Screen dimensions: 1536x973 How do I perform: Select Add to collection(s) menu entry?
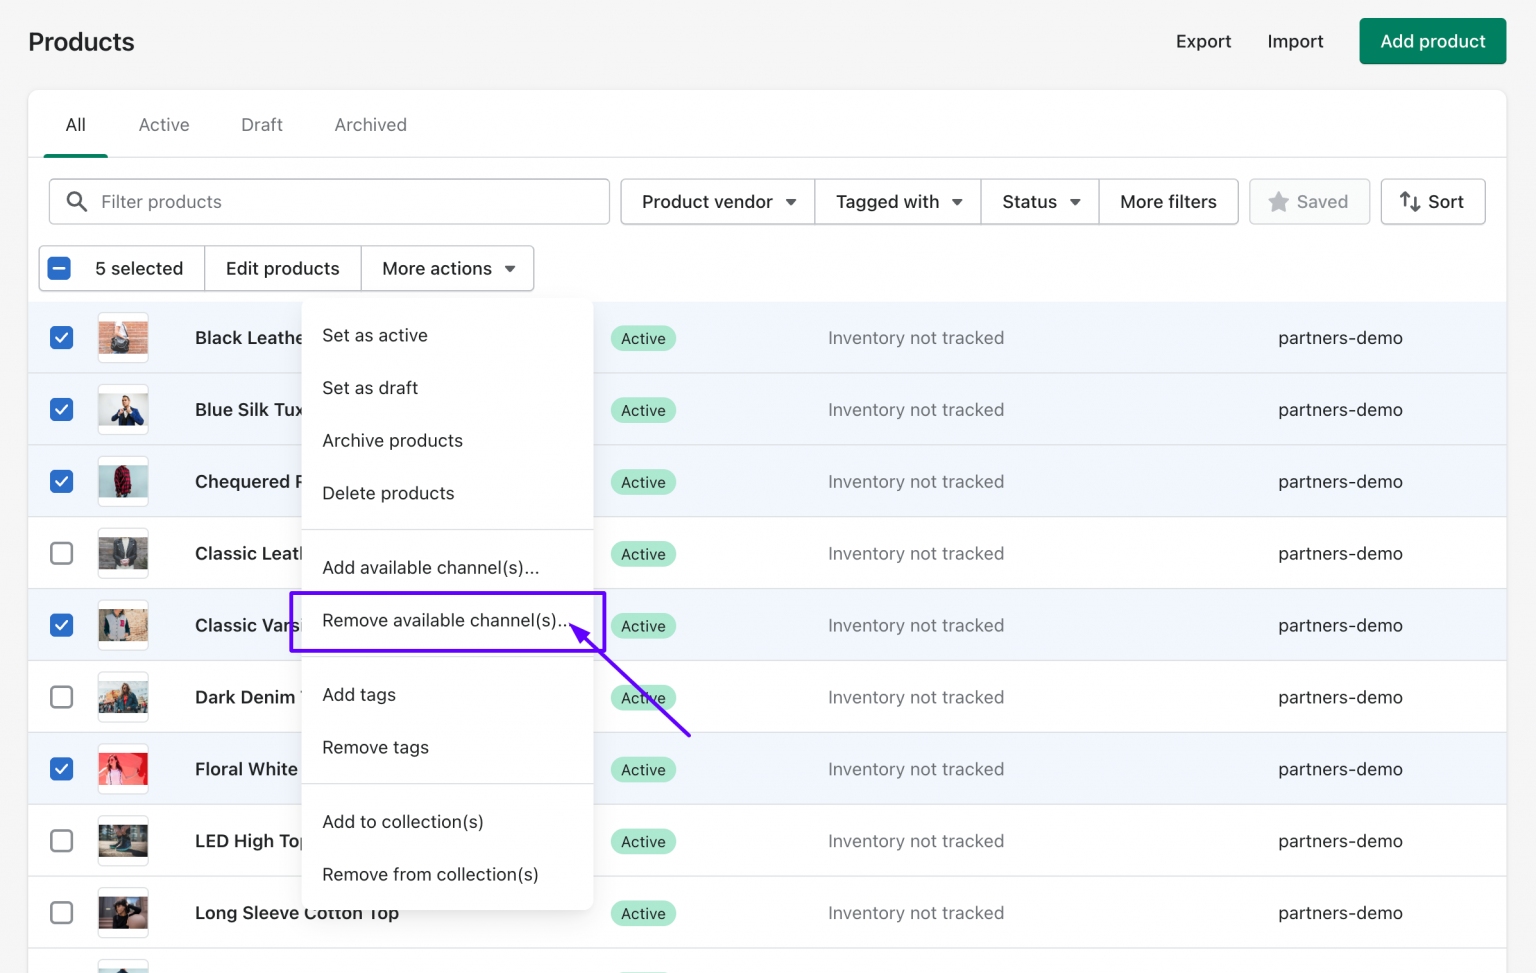point(402,821)
